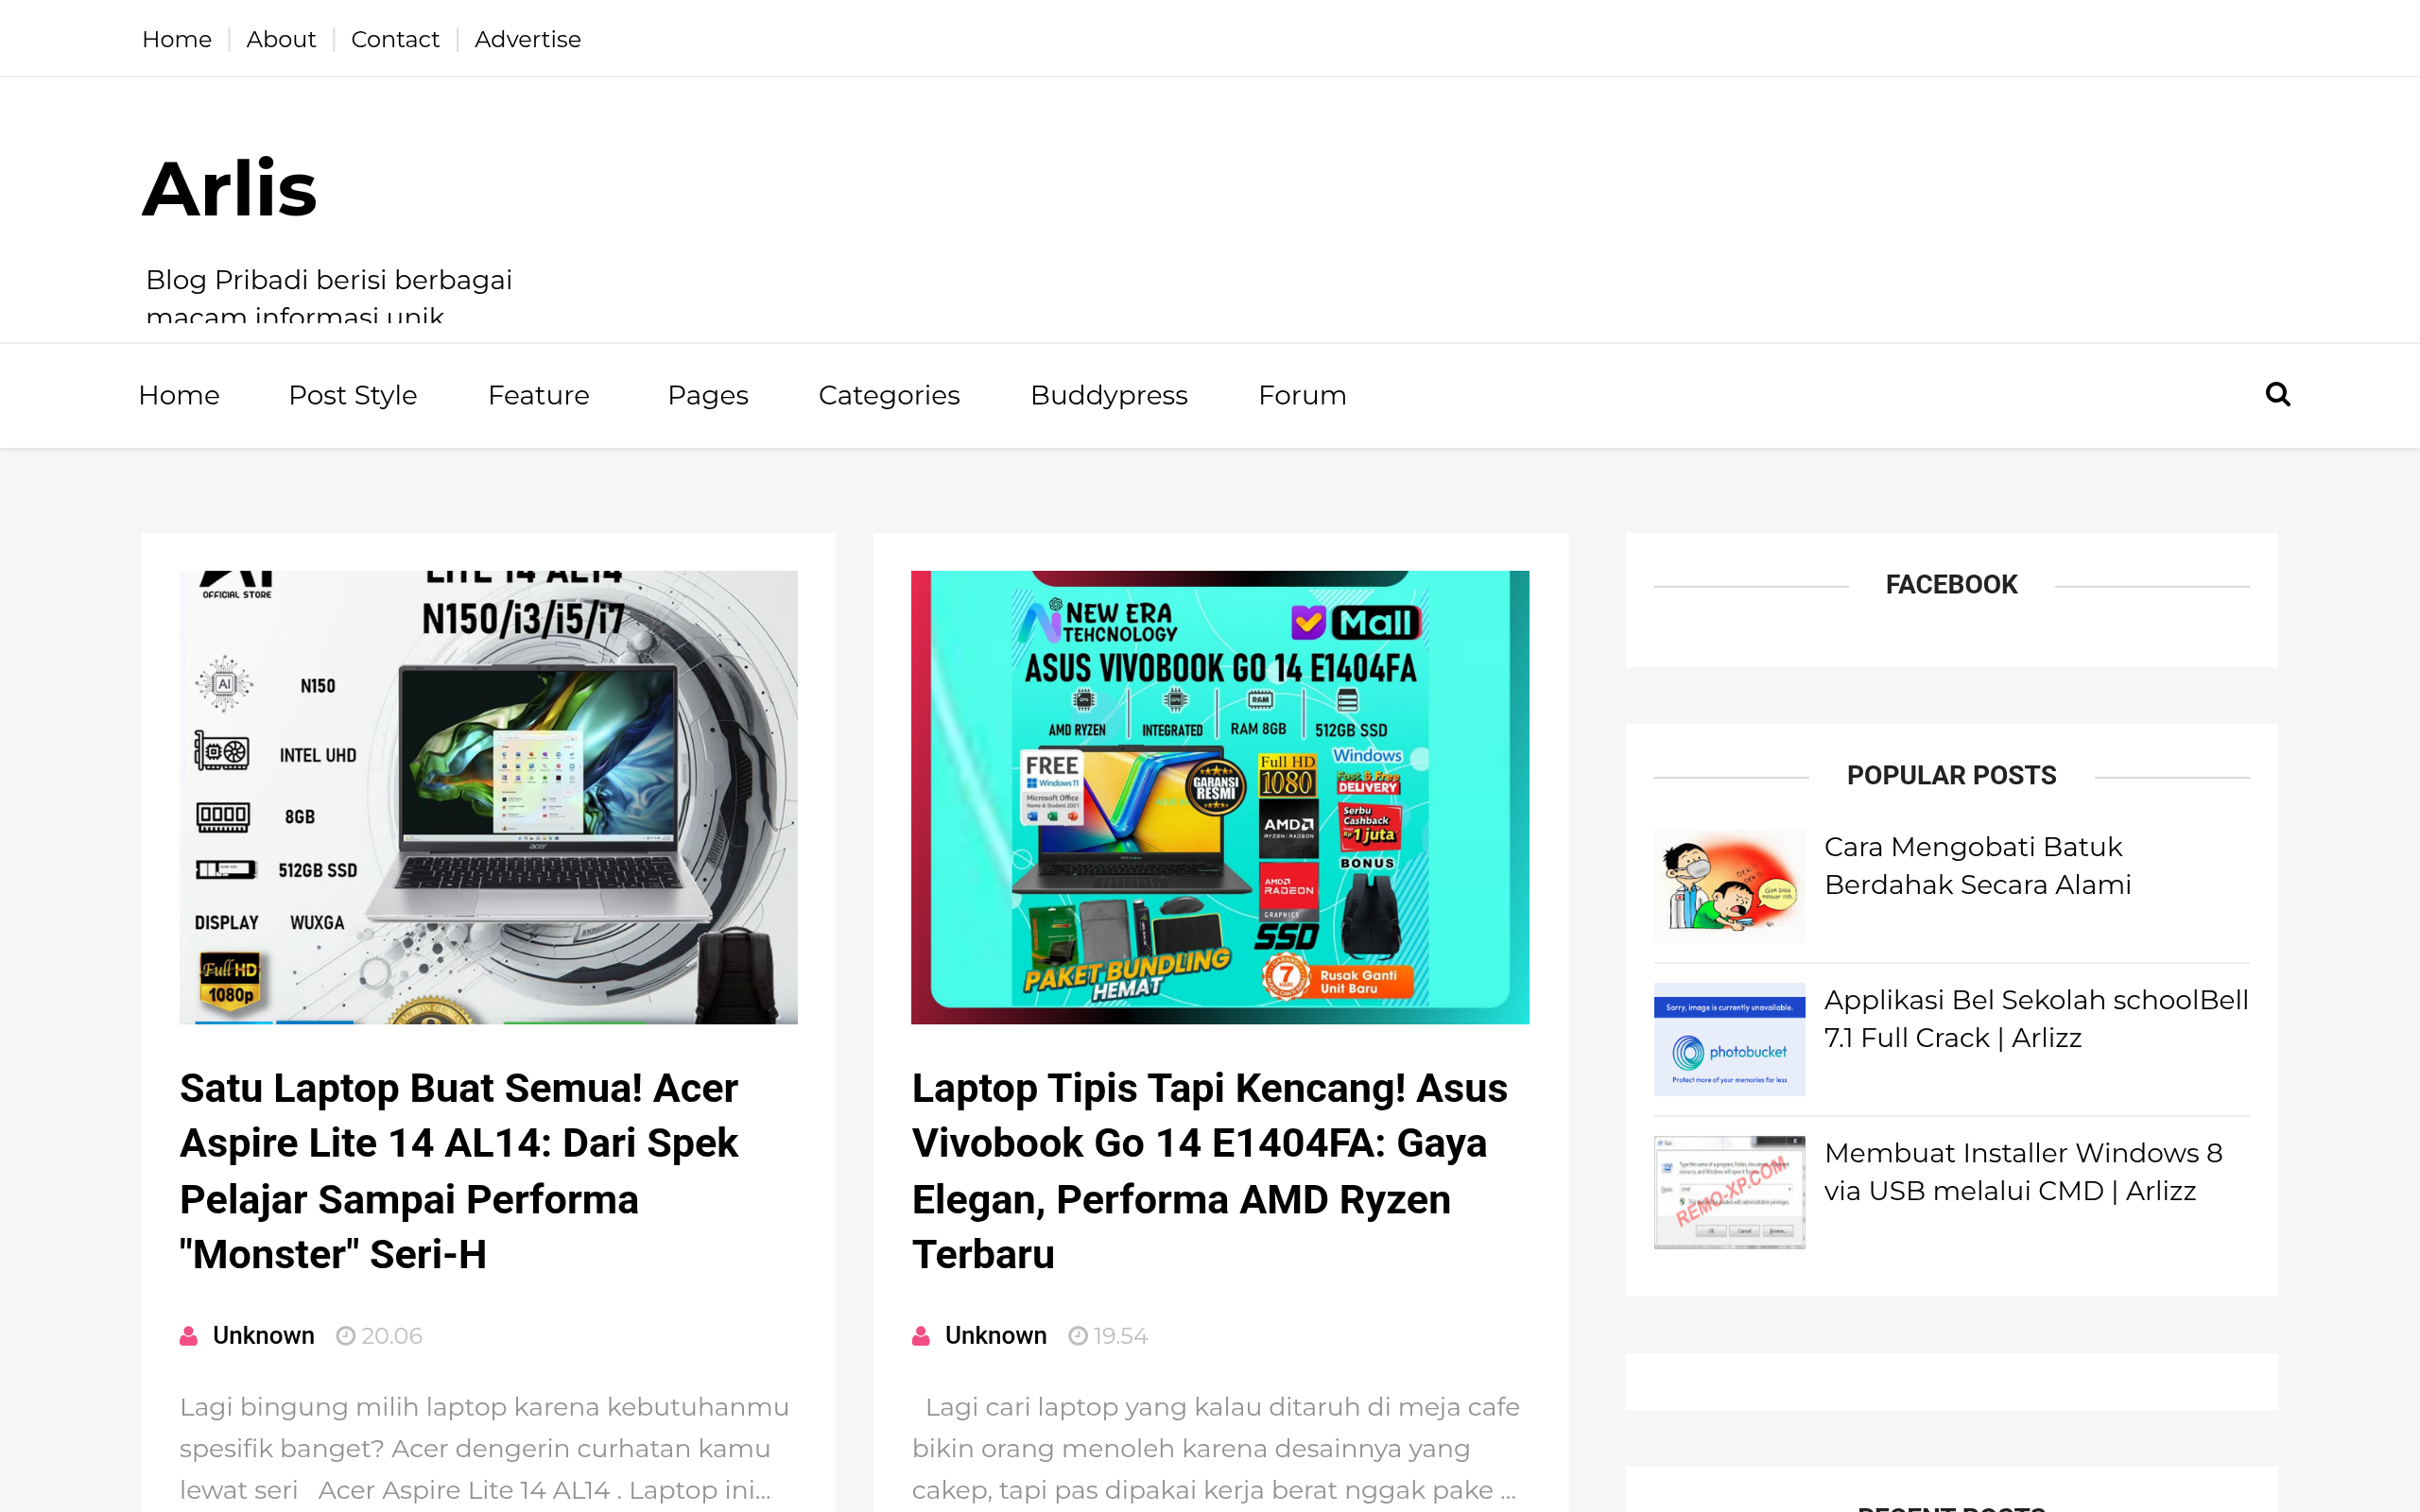
Task: Open the Asus Vivobook Go 14 post thumbnail
Action: click(1219, 797)
